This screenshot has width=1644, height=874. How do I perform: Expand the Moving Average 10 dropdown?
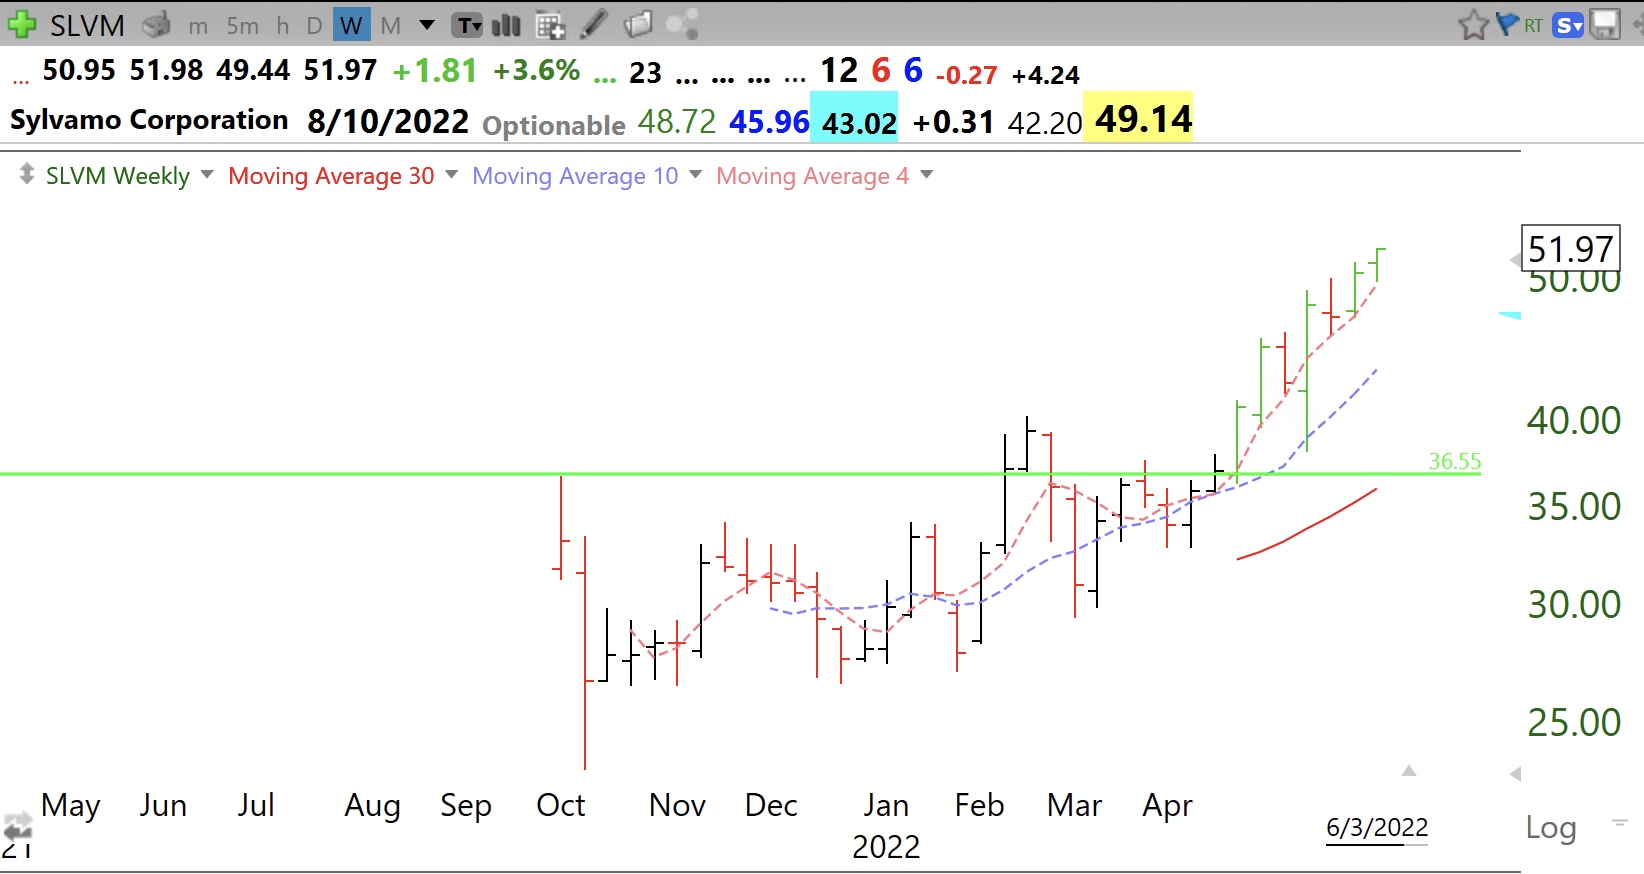click(695, 175)
